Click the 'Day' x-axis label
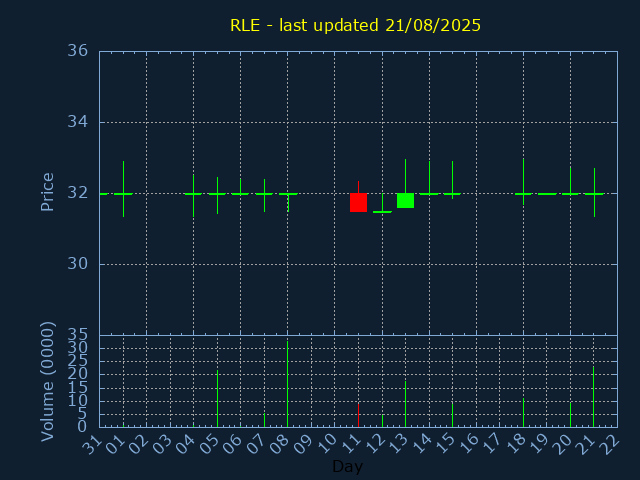The height and width of the screenshot is (480, 640). [x=347, y=466]
